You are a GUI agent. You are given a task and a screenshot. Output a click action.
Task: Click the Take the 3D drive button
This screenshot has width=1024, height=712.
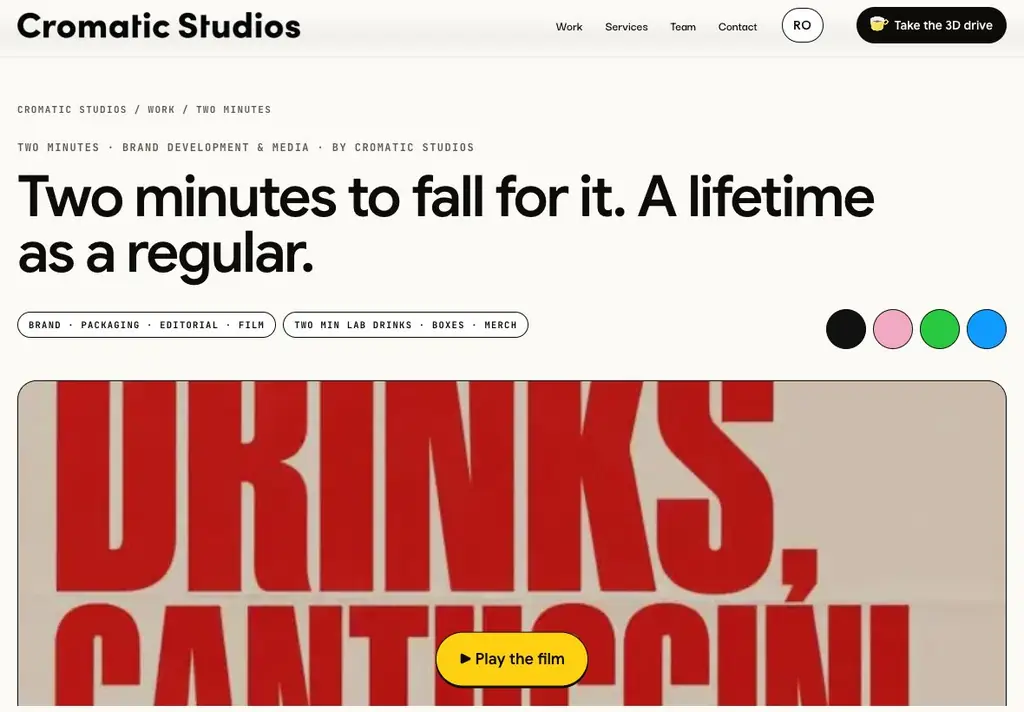click(x=931, y=25)
